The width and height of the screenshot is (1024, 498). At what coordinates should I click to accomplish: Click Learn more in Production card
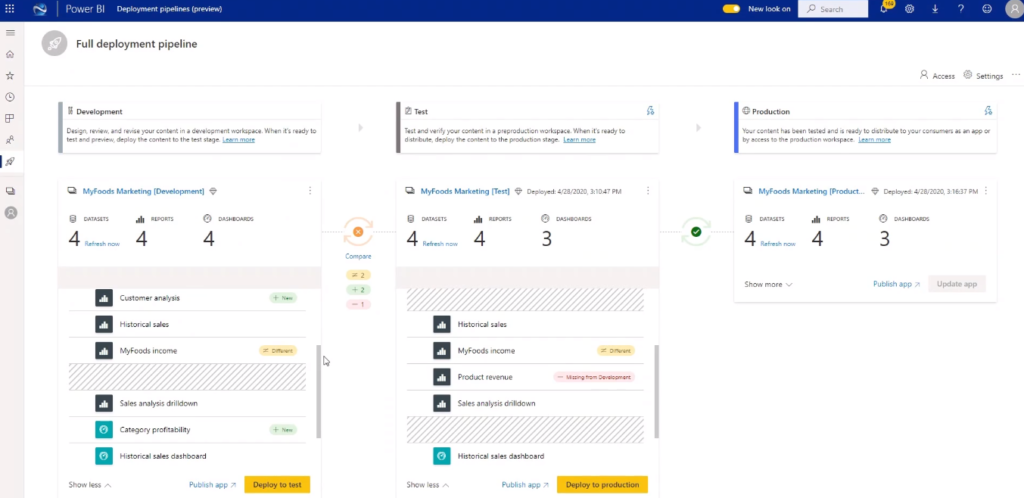(874, 140)
